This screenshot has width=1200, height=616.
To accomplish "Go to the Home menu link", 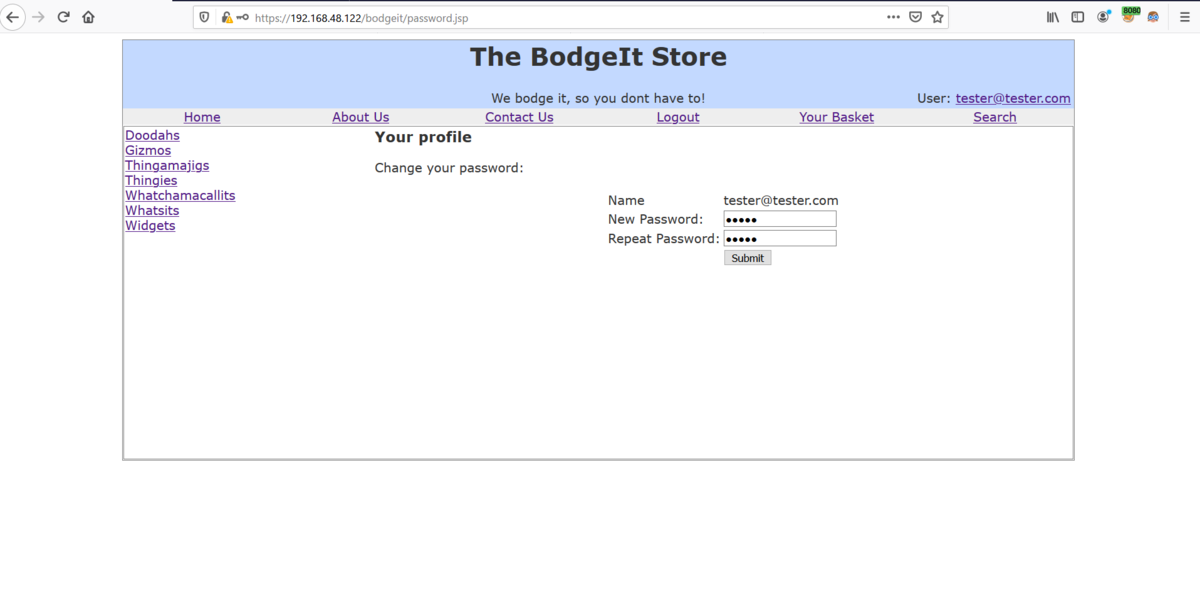I will tap(202, 117).
